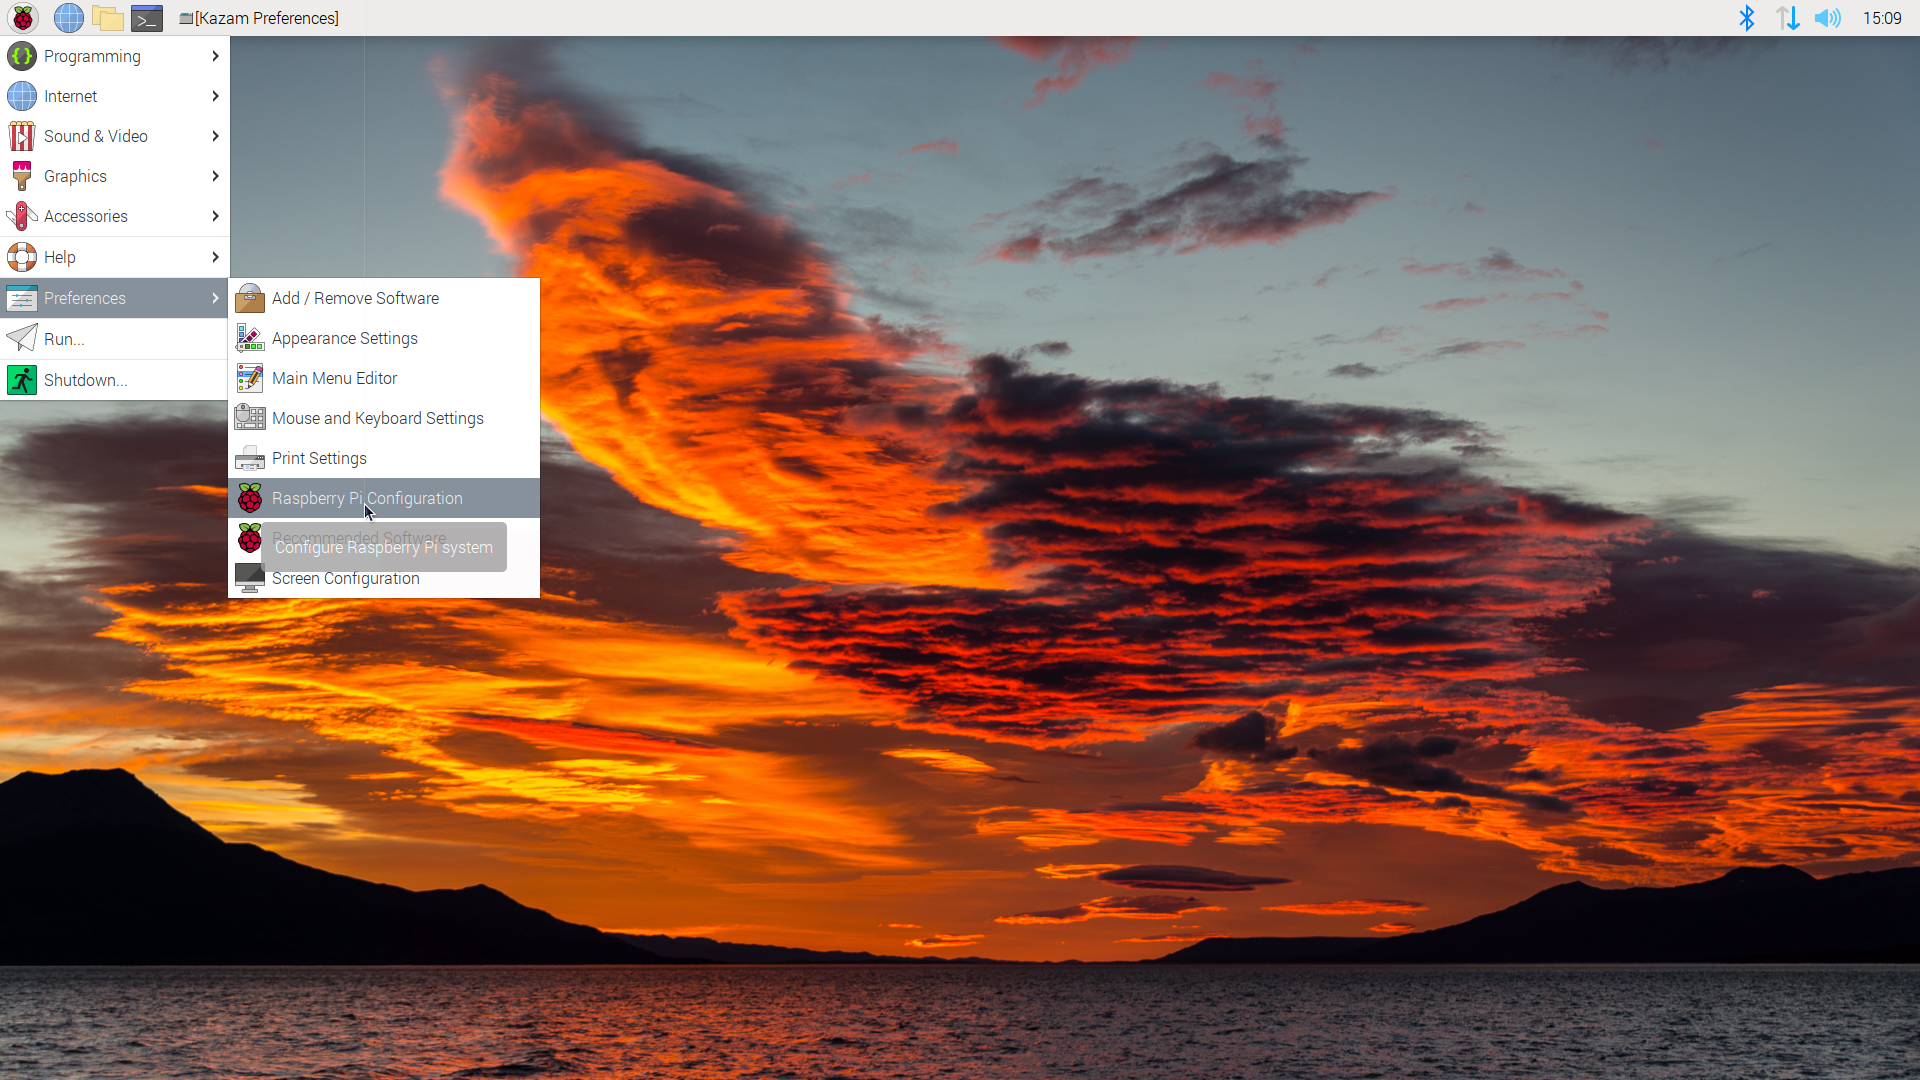The image size is (1920, 1080).
Task: Expand arrow next to Graphics
Action: tap(215, 176)
